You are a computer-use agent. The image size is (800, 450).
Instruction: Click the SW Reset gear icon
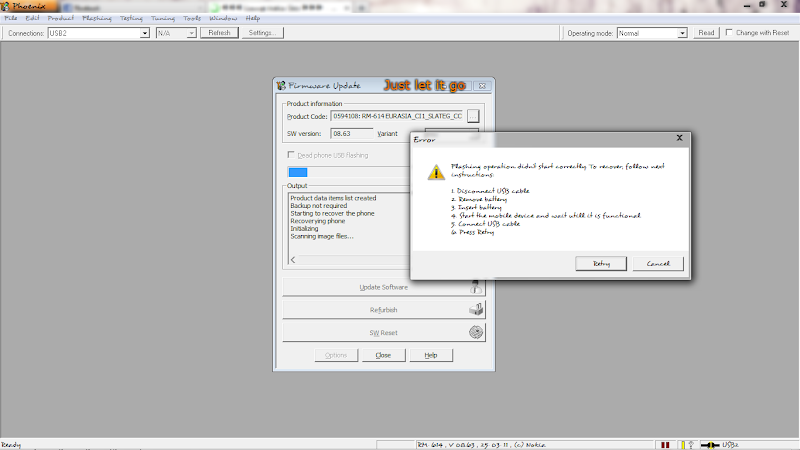pyautogui.click(x=477, y=332)
